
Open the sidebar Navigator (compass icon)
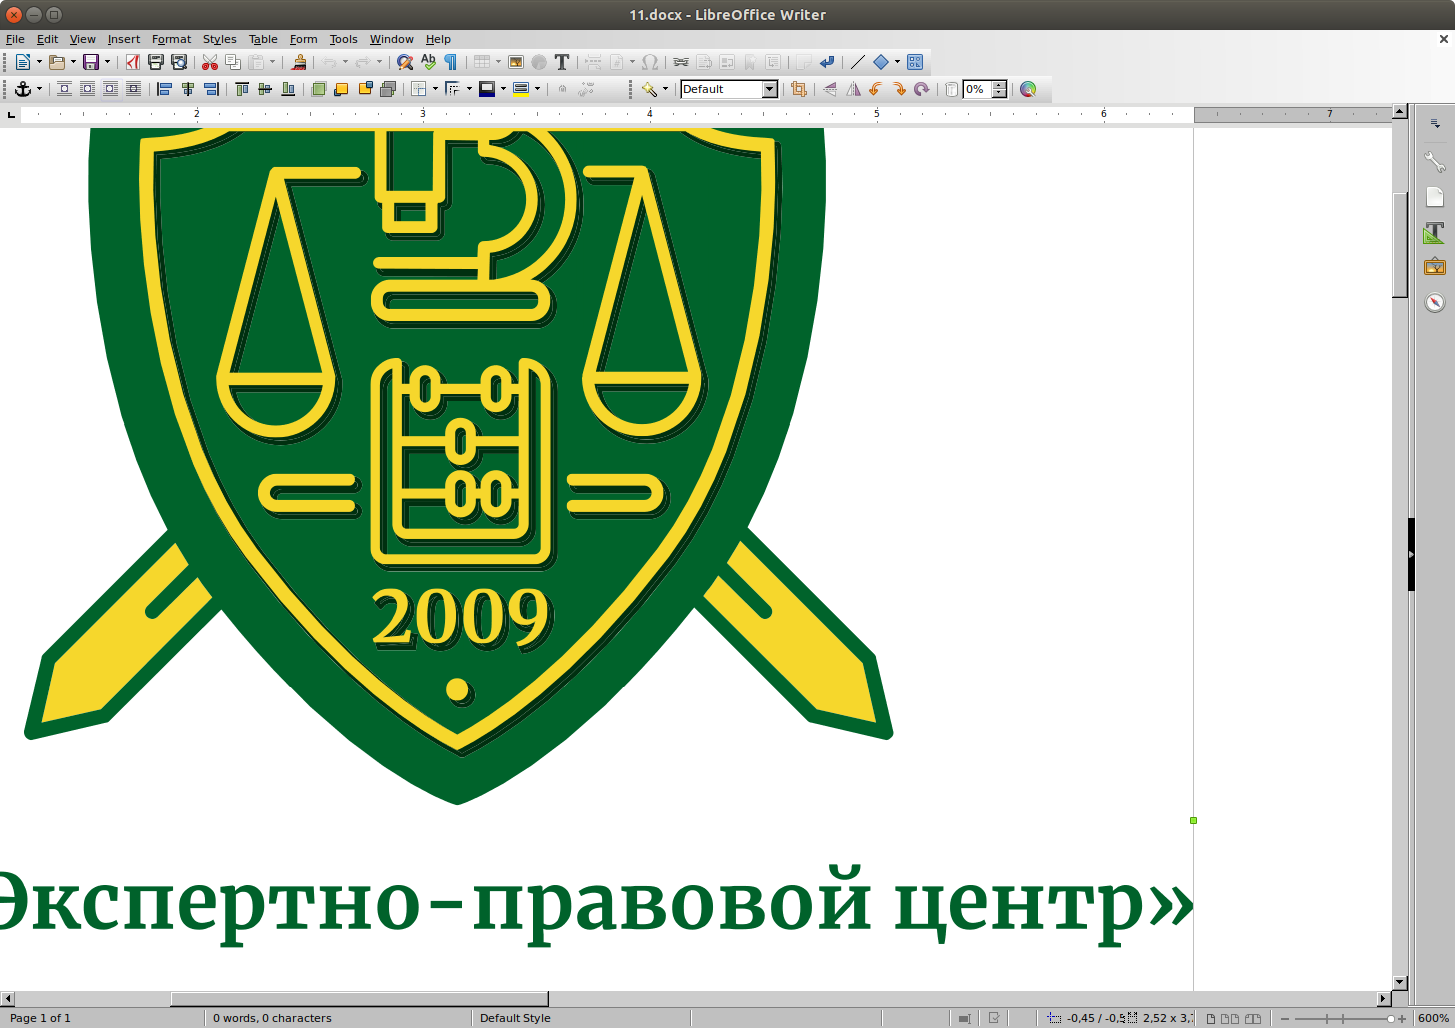pyautogui.click(x=1435, y=302)
